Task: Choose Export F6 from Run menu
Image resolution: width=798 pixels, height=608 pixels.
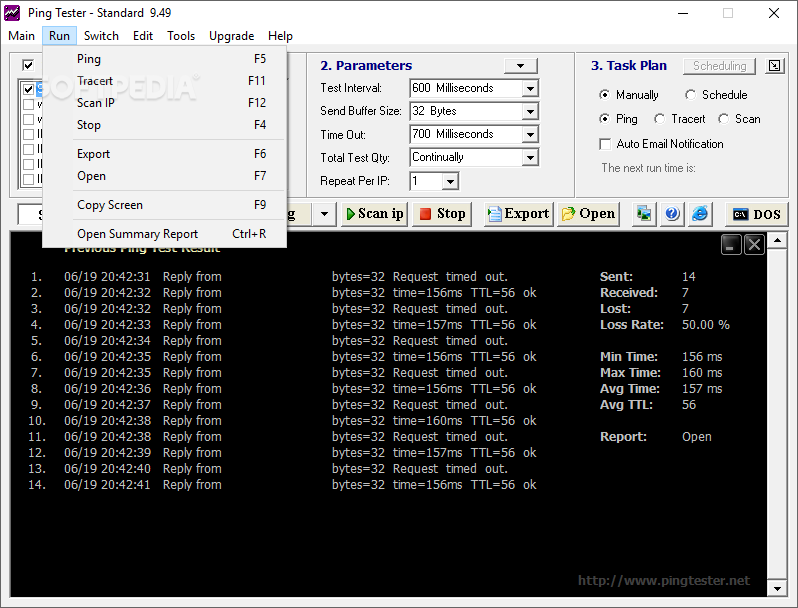Action: (165, 154)
